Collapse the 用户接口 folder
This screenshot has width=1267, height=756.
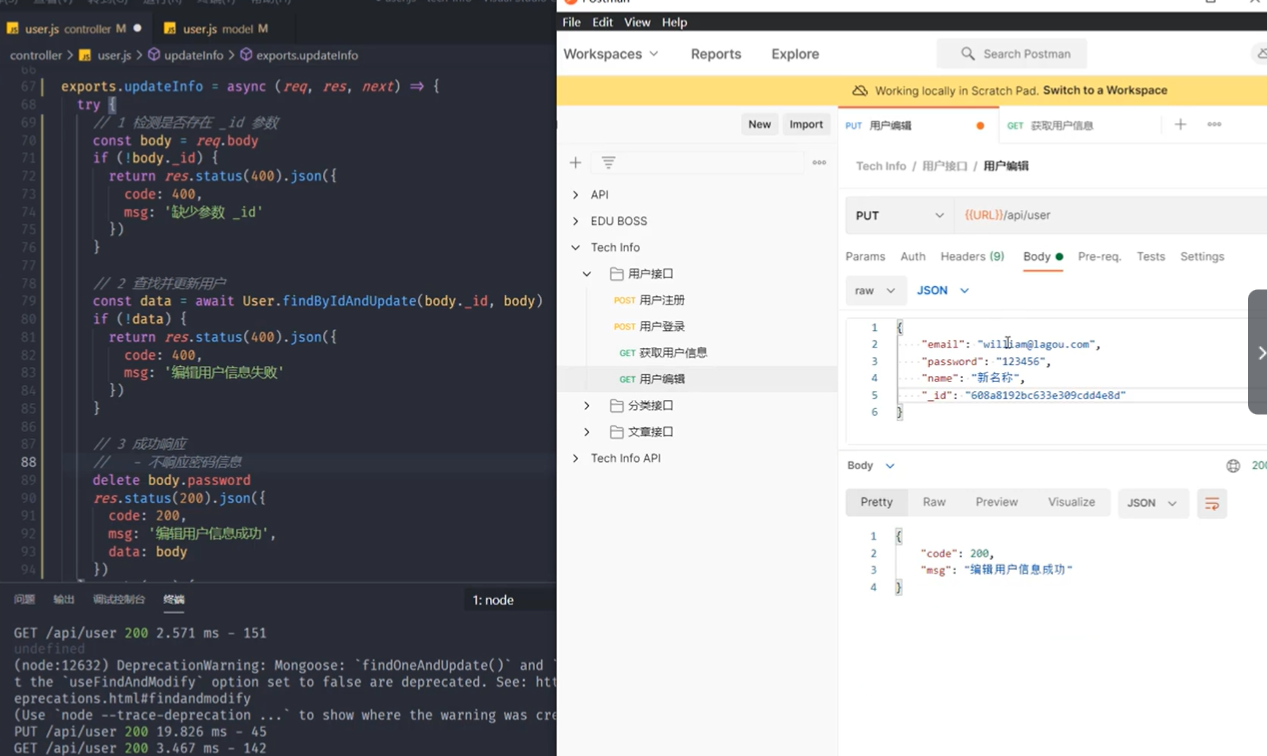coord(587,274)
